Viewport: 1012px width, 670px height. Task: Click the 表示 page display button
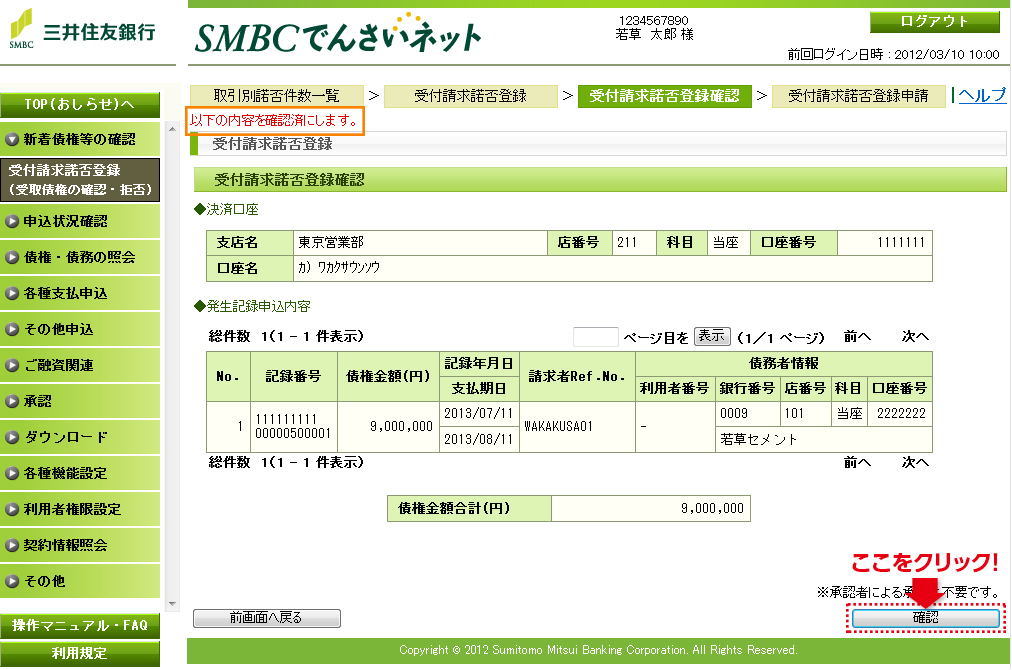(712, 336)
